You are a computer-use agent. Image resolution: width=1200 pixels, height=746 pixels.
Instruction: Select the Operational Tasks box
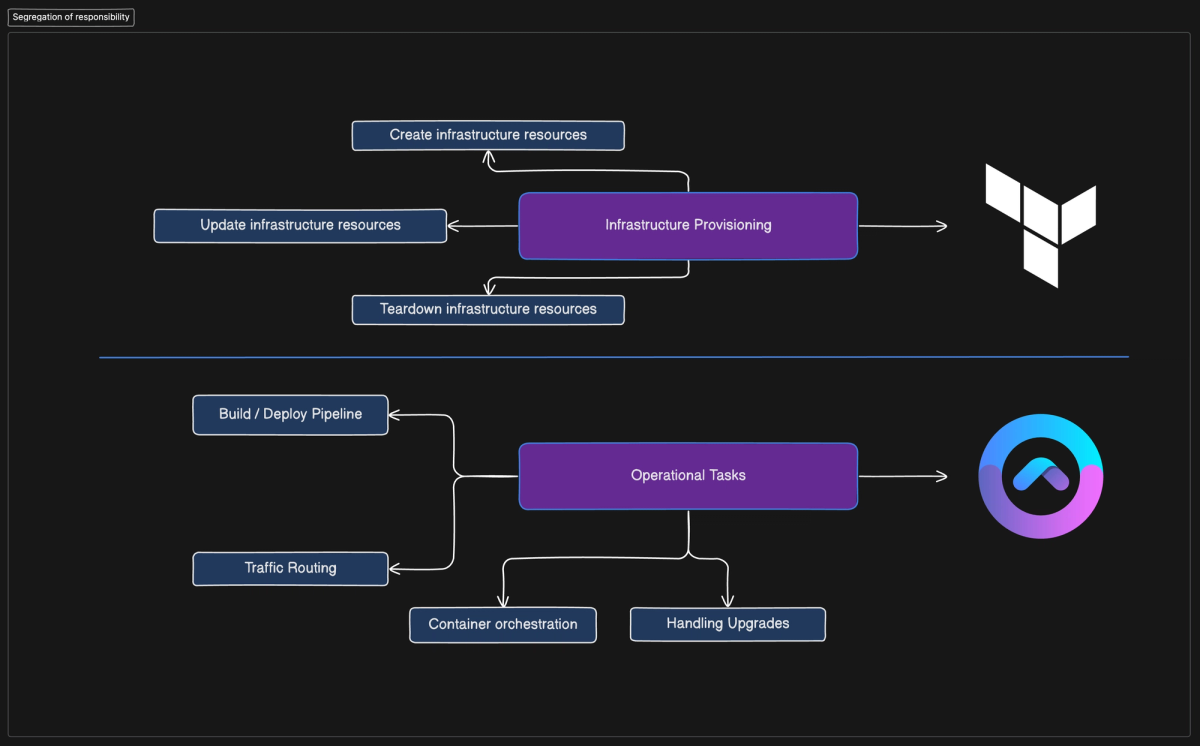688,476
